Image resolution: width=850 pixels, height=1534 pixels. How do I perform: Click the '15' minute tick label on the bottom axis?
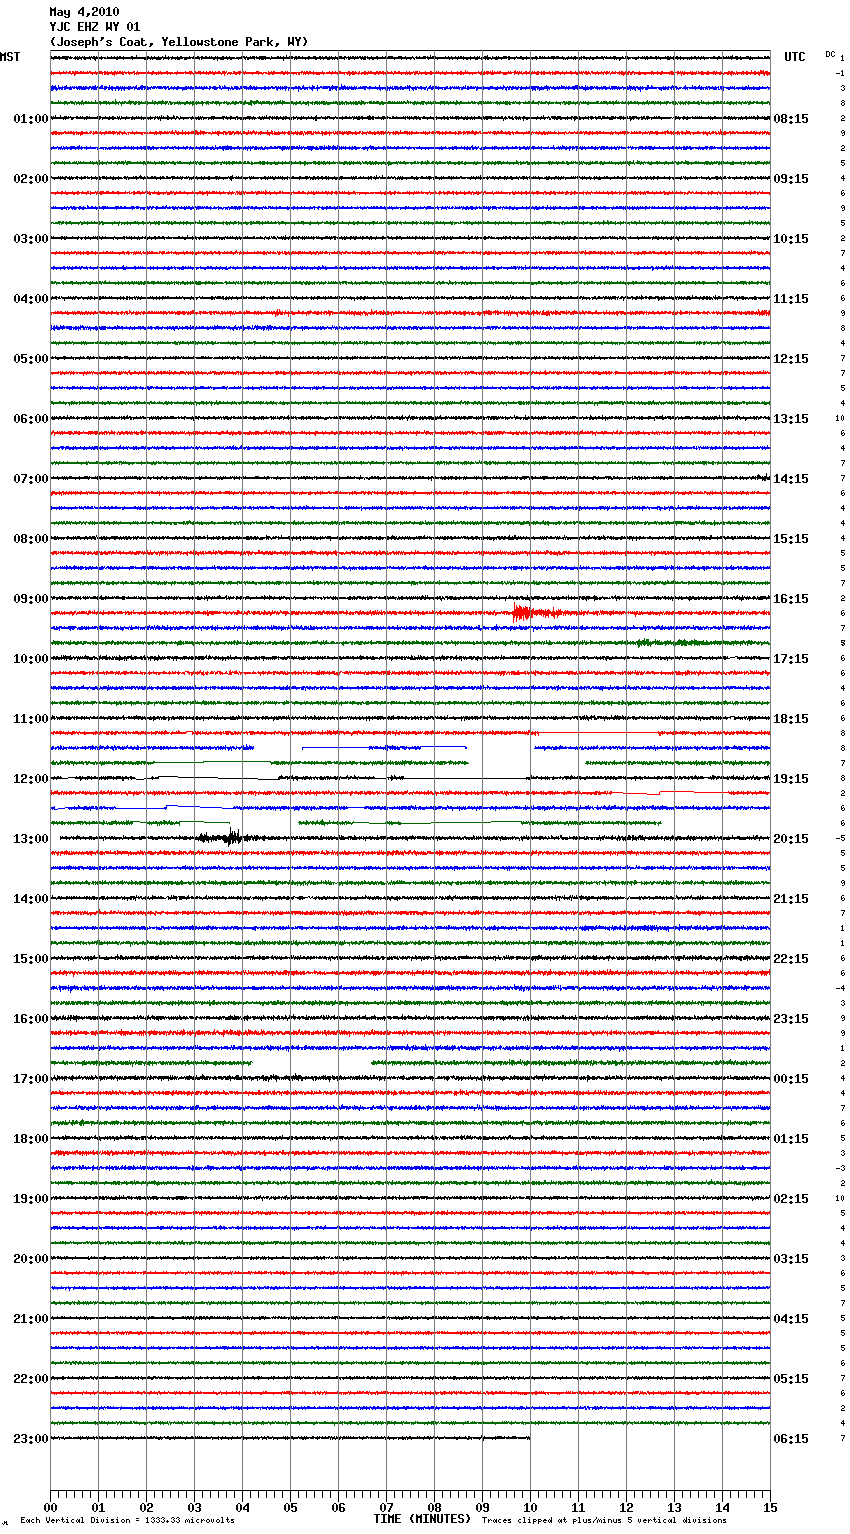coord(770,1508)
